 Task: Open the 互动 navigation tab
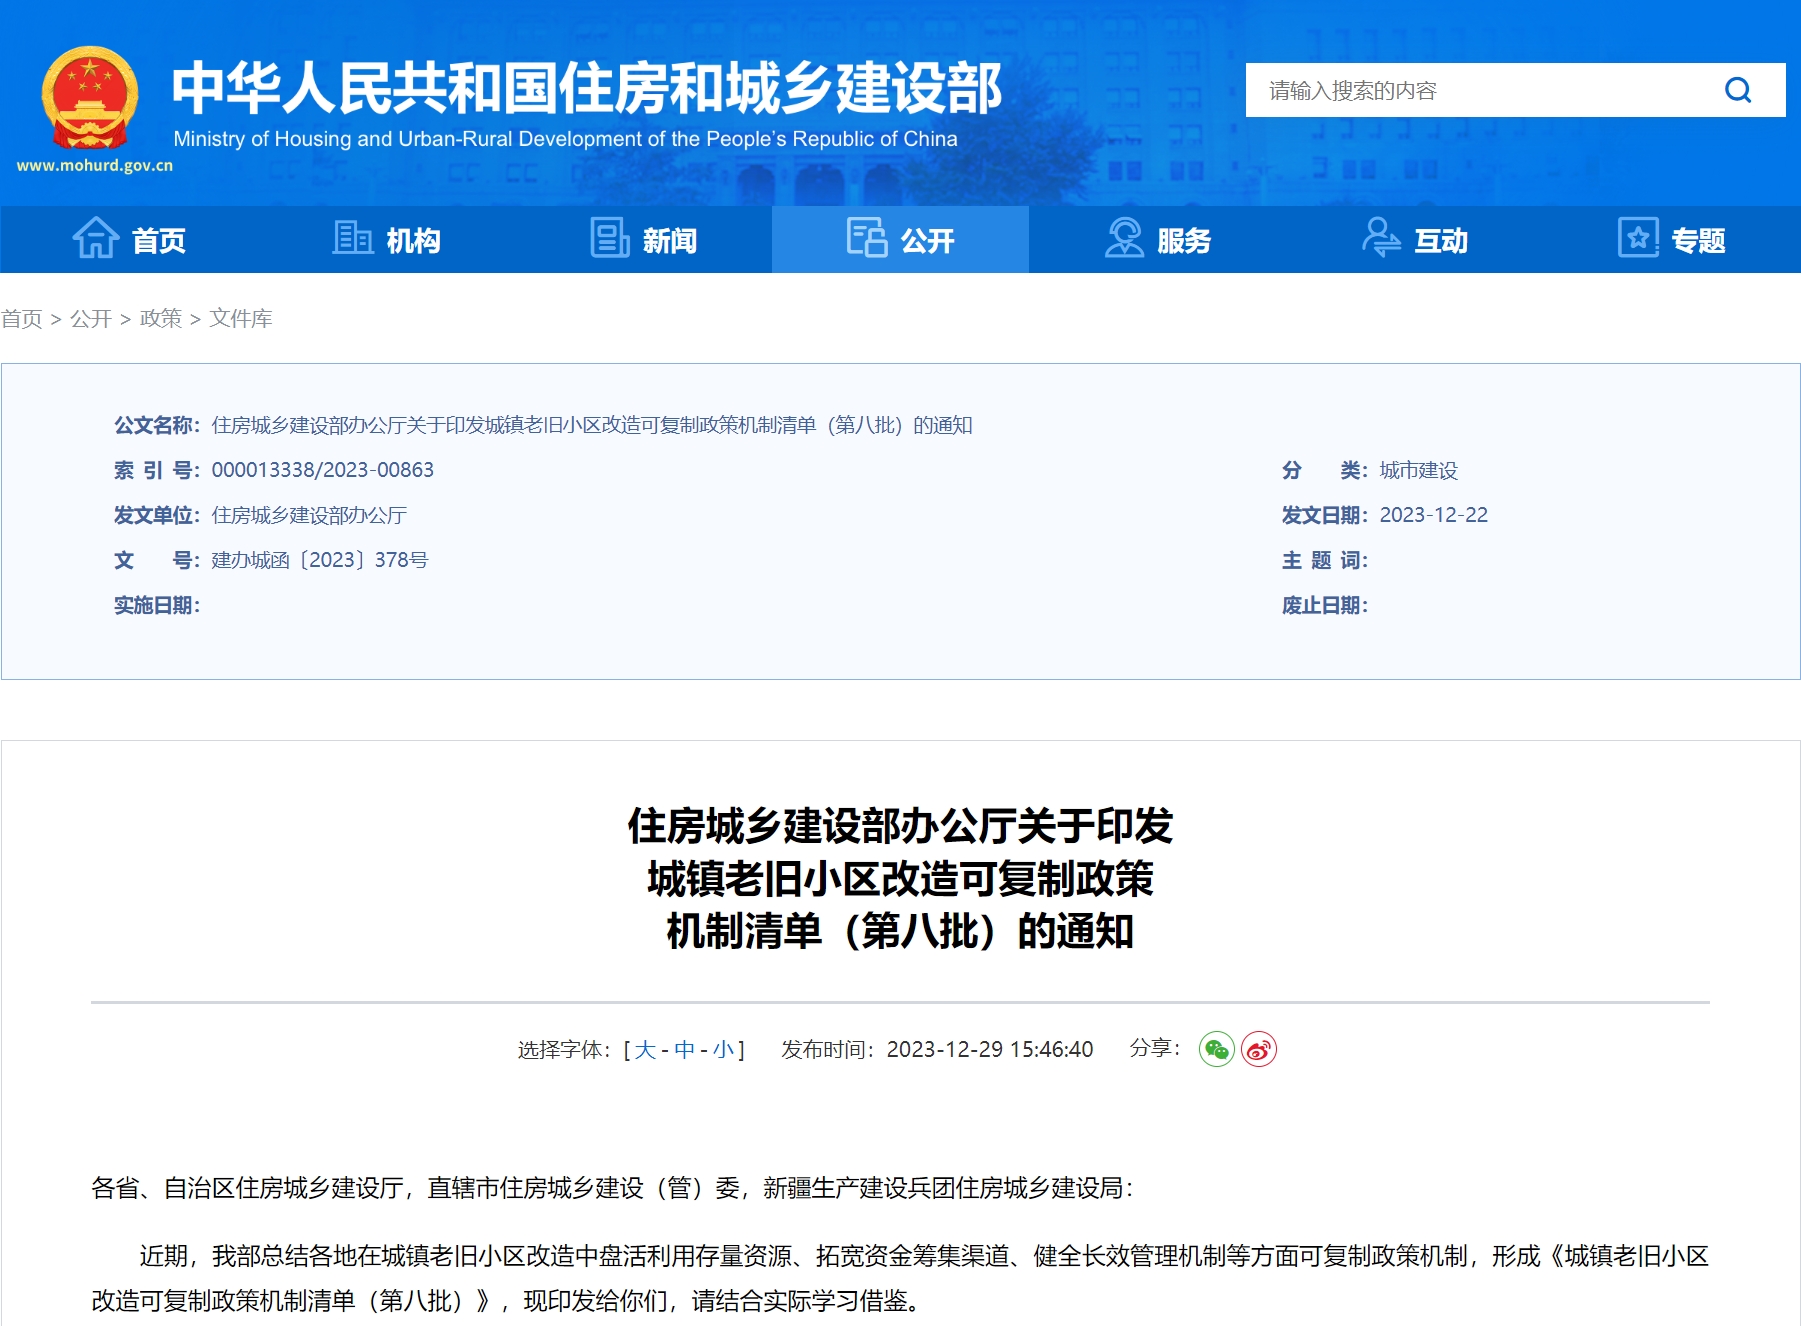coord(1414,239)
